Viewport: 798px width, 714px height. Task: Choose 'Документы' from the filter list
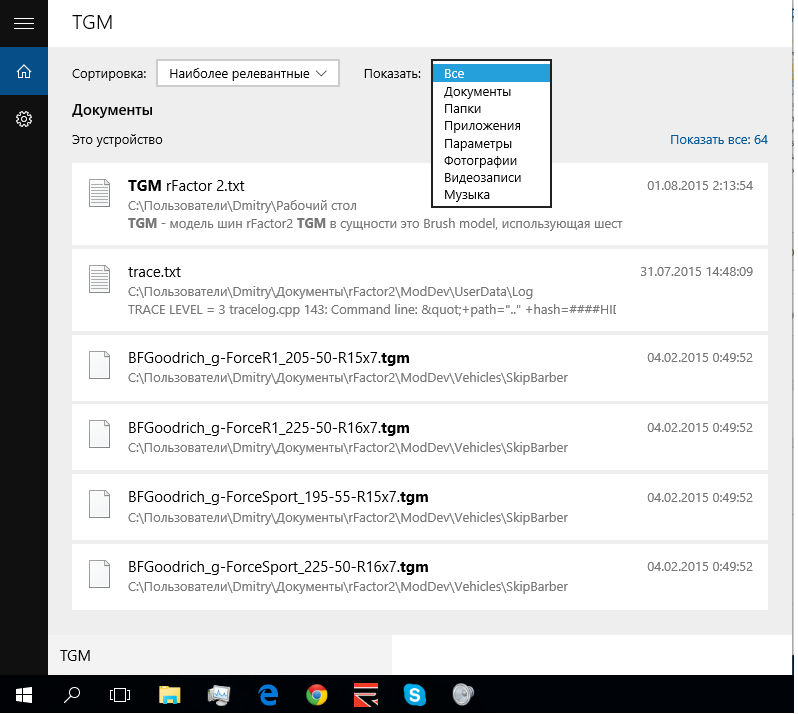click(x=477, y=91)
